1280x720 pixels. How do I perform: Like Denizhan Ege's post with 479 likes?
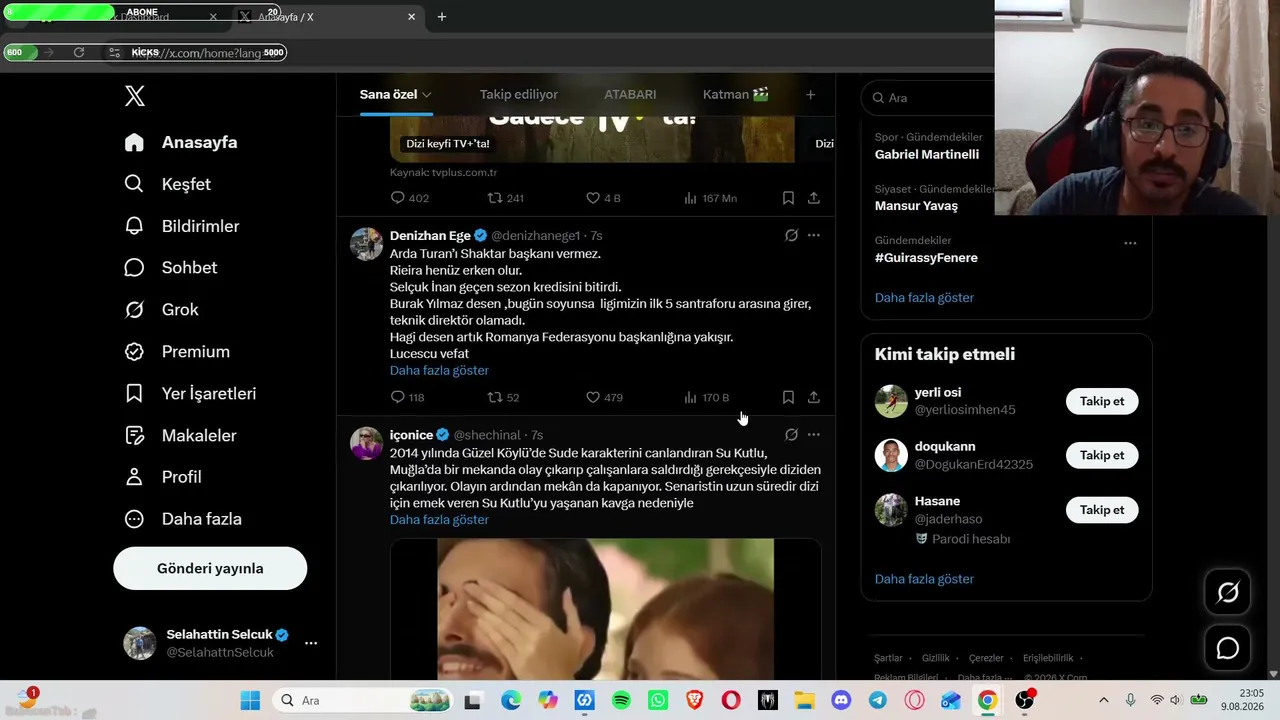coord(604,397)
